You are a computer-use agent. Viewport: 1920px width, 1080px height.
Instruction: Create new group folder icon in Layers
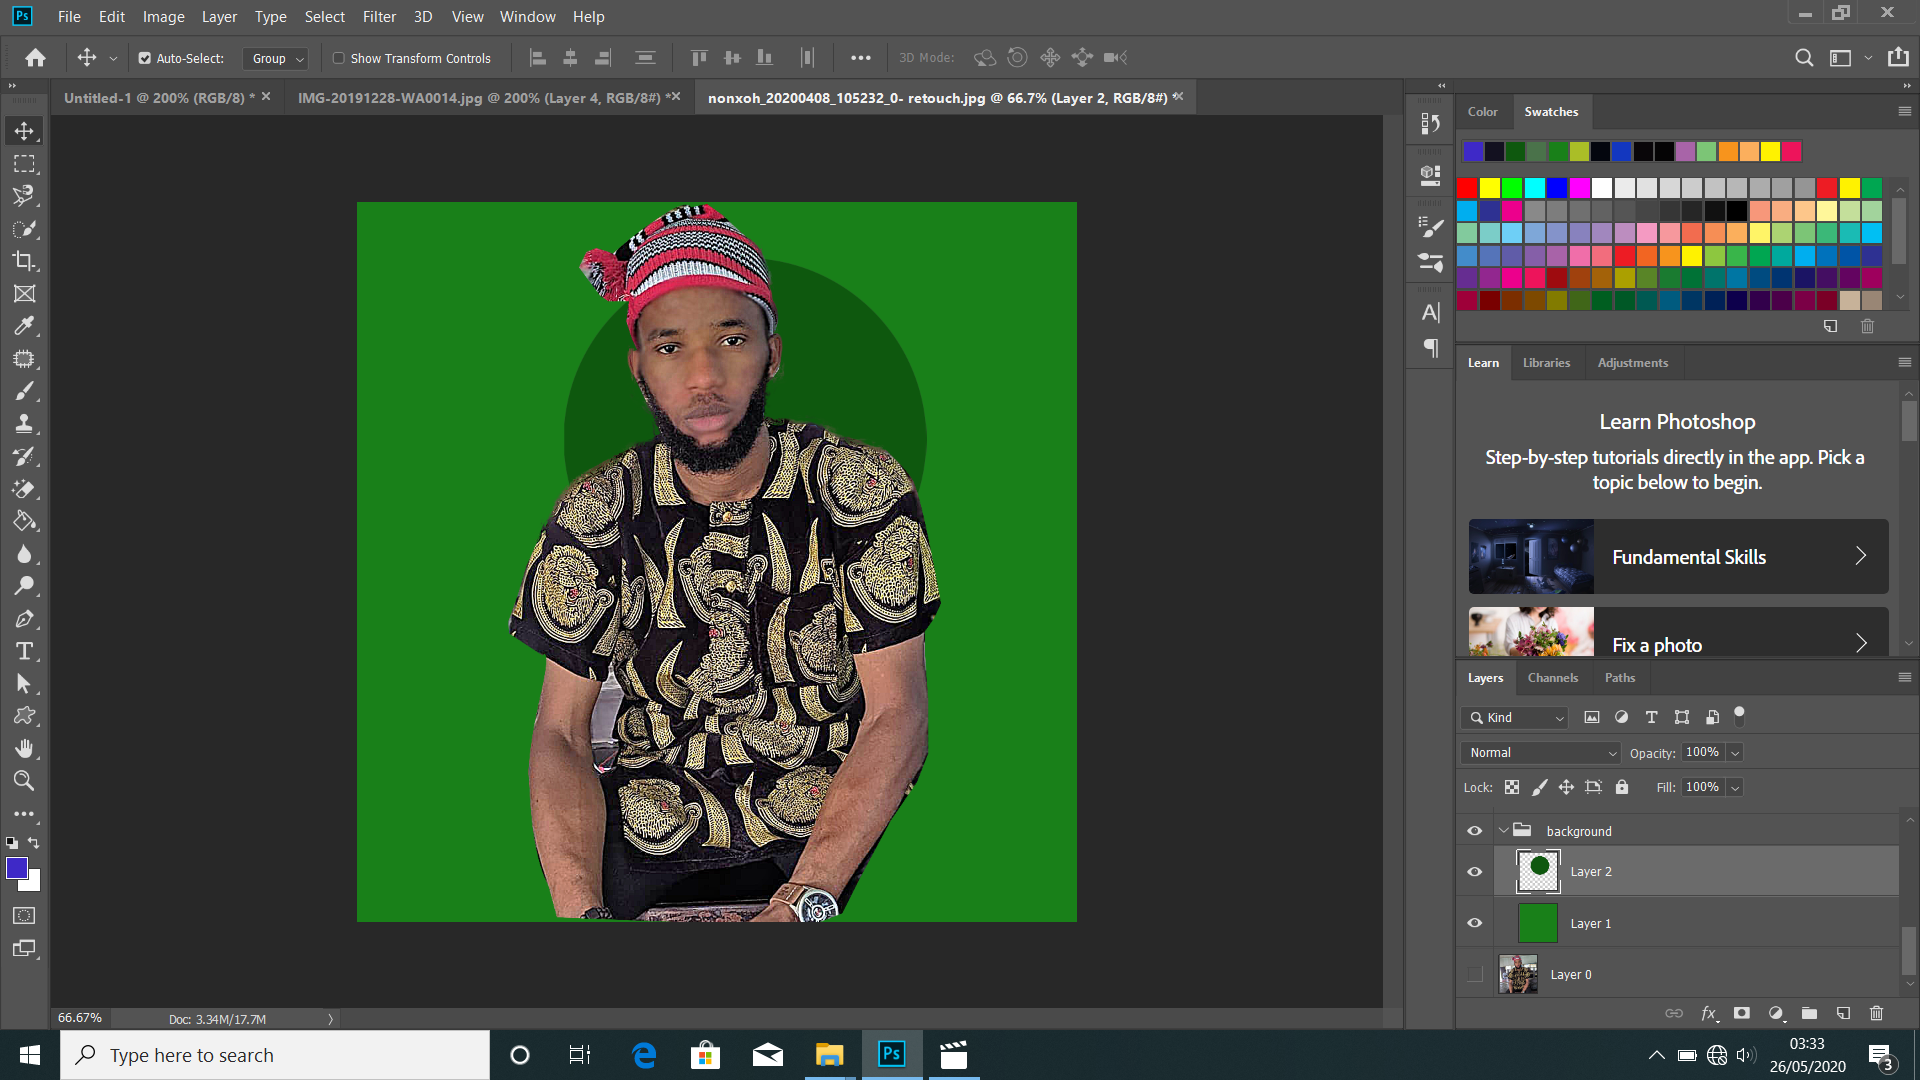pos(1809,1013)
